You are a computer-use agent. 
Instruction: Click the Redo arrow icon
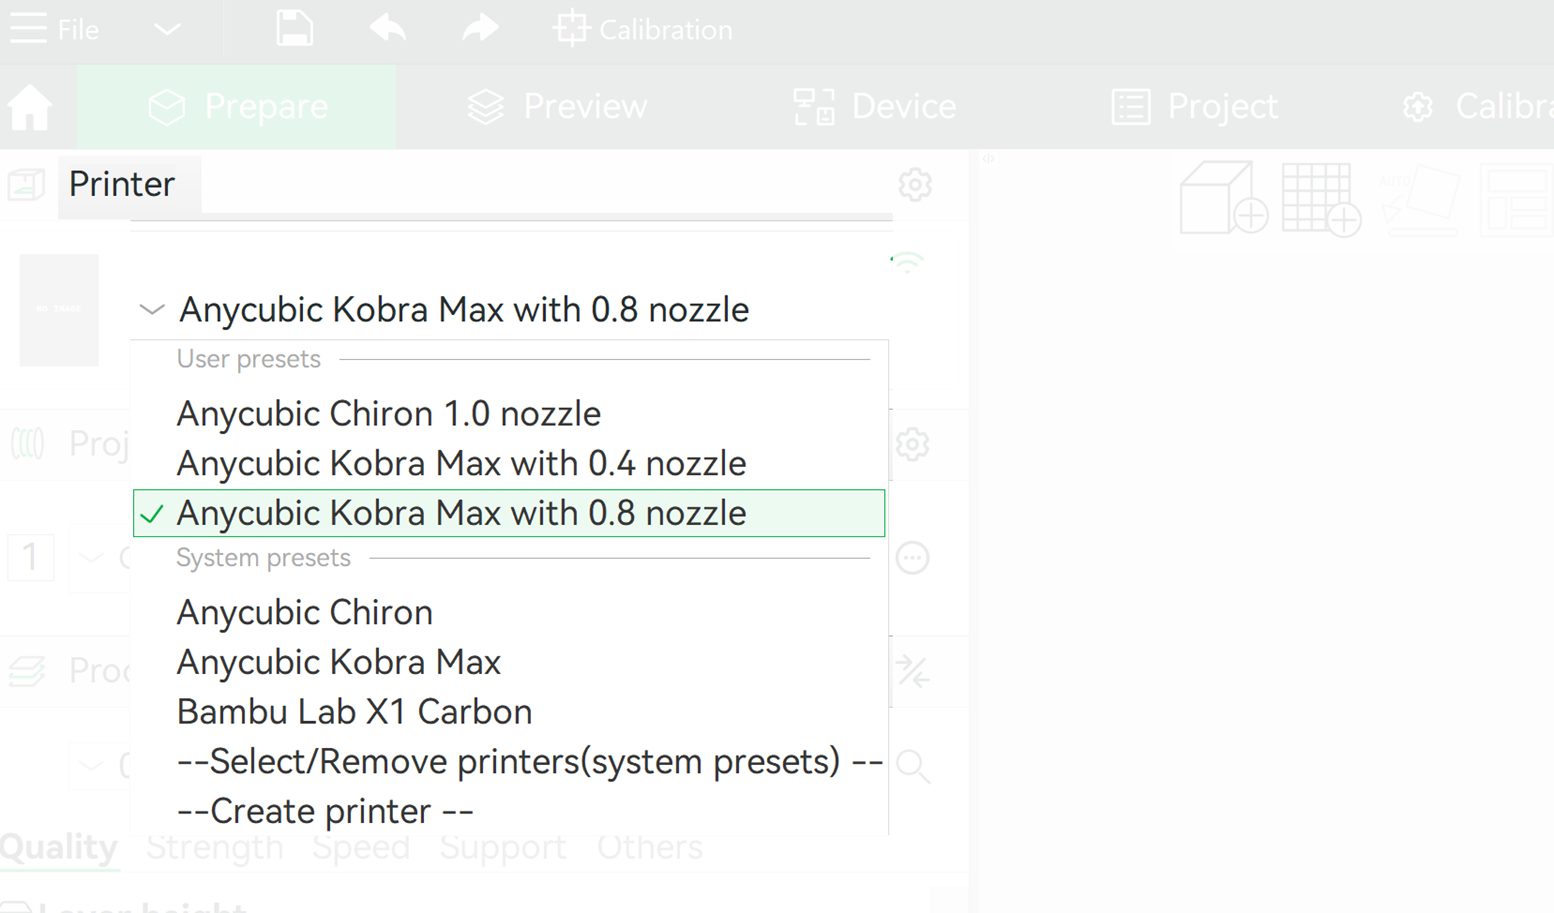480,29
